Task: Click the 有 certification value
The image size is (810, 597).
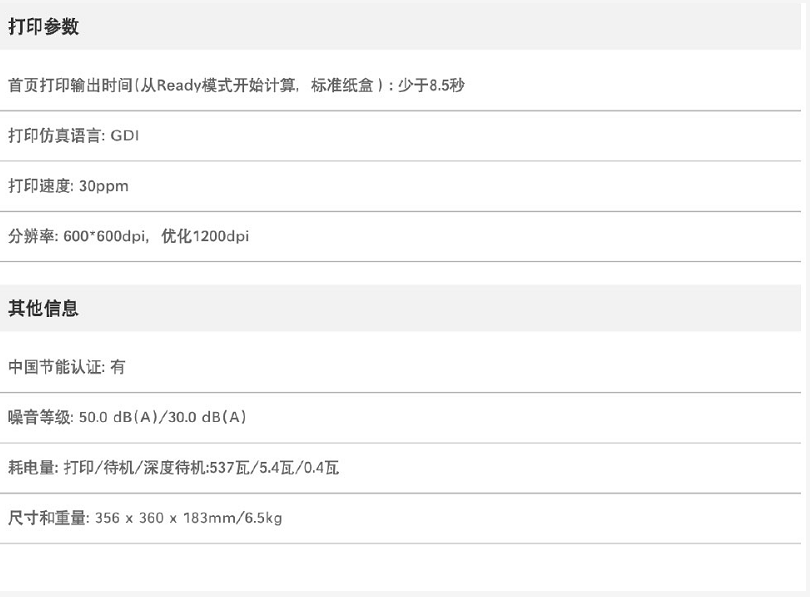Action: (x=117, y=367)
